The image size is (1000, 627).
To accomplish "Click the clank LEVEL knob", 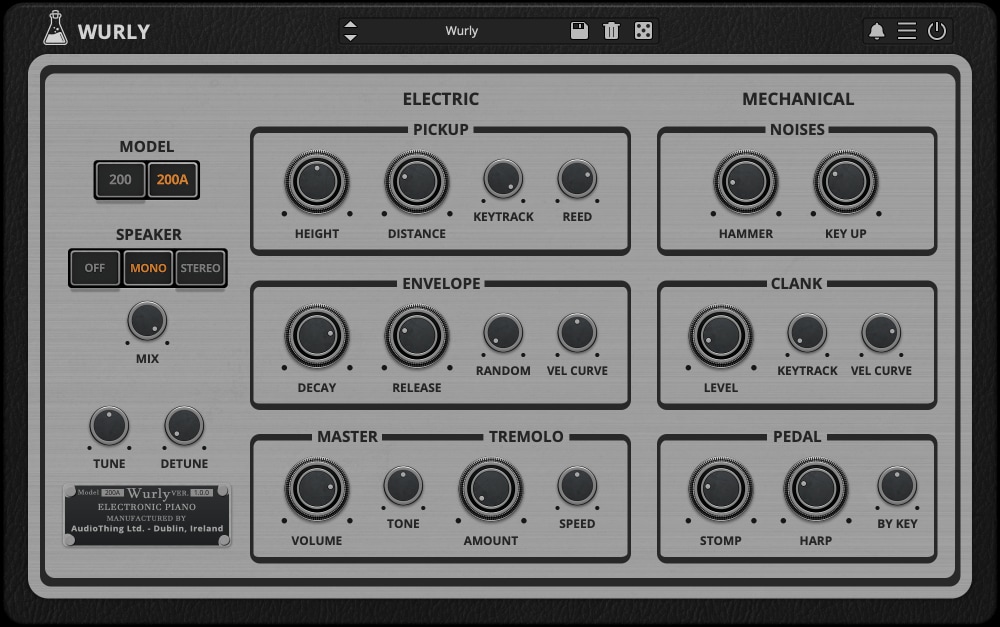I will [721, 336].
